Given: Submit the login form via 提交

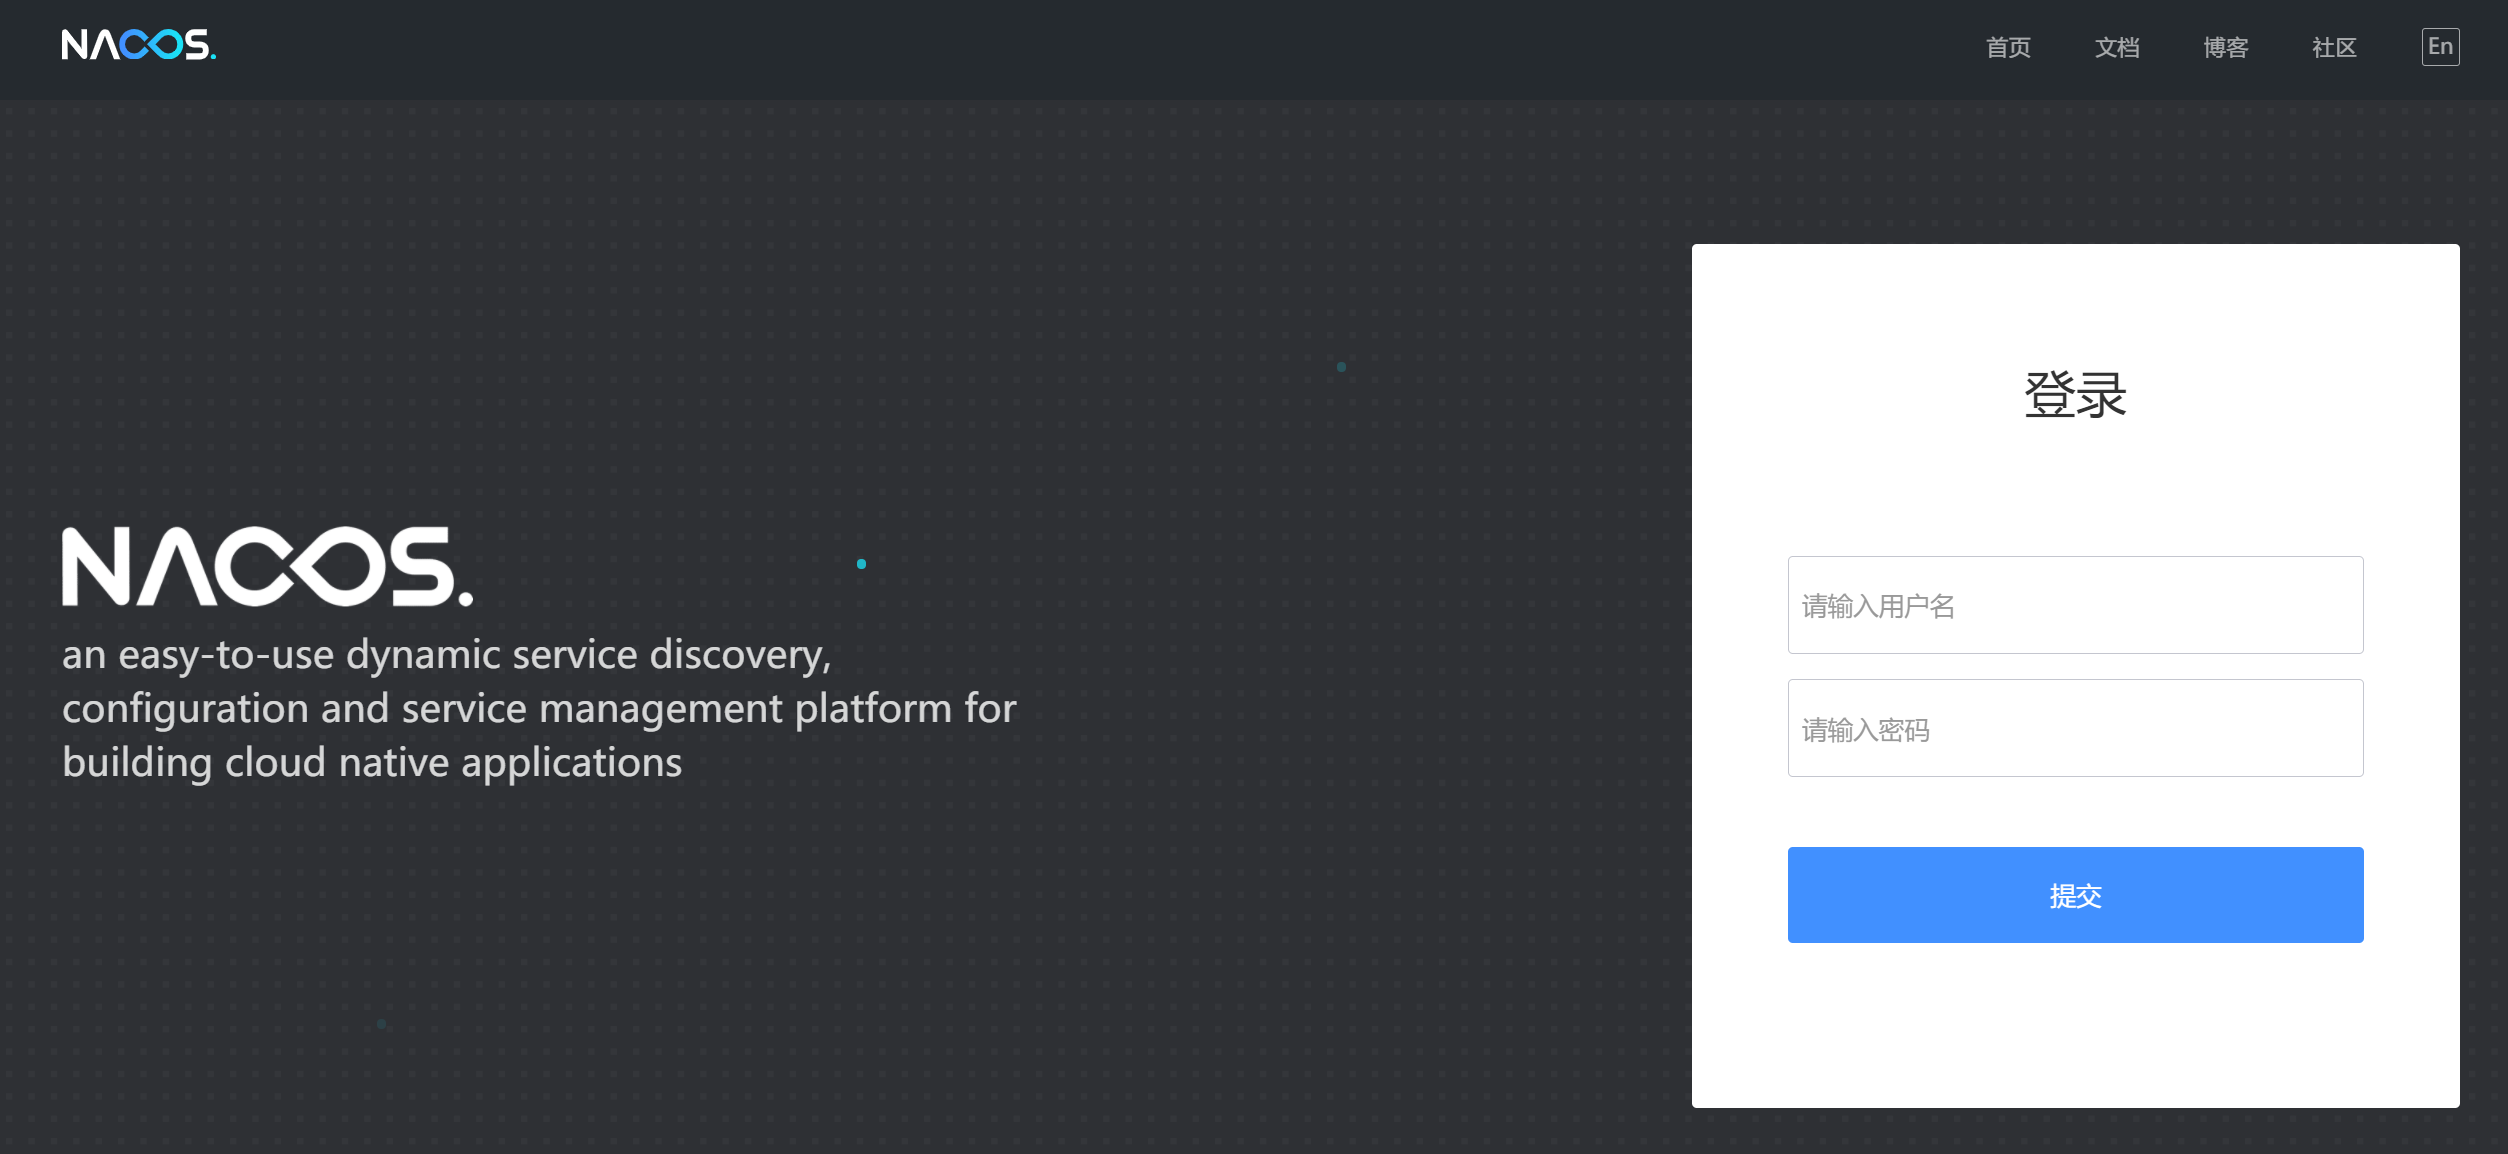Looking at the screenshot, I should coord(2075,895).
